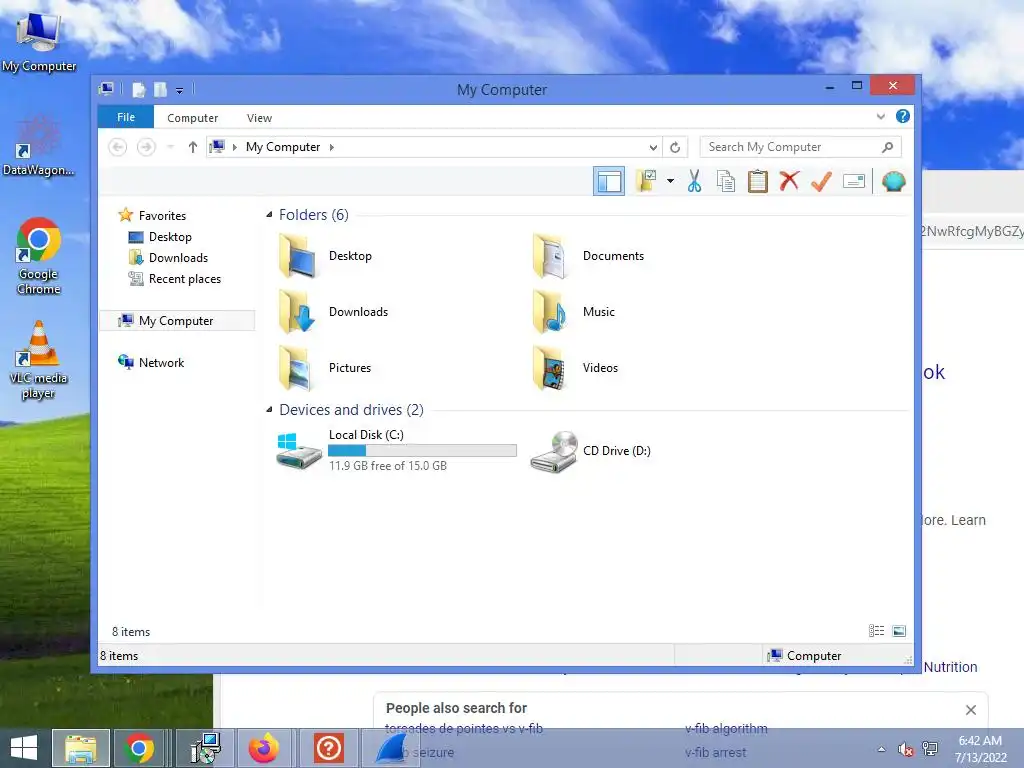Click the orange checkmark icon
Viewport: 1024px width, 768px height.
tap(821, 181)
